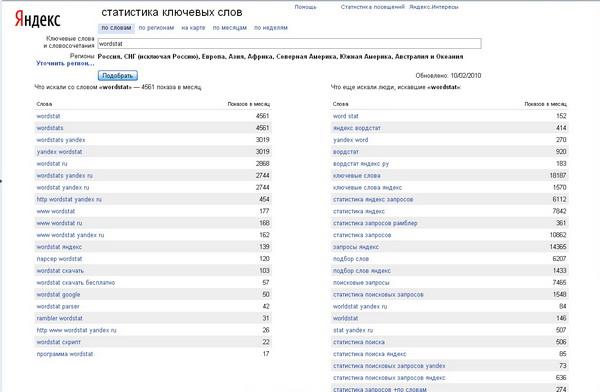Select the 'по словам' tab
Screen dimensions: 600x392
point(116,28)
